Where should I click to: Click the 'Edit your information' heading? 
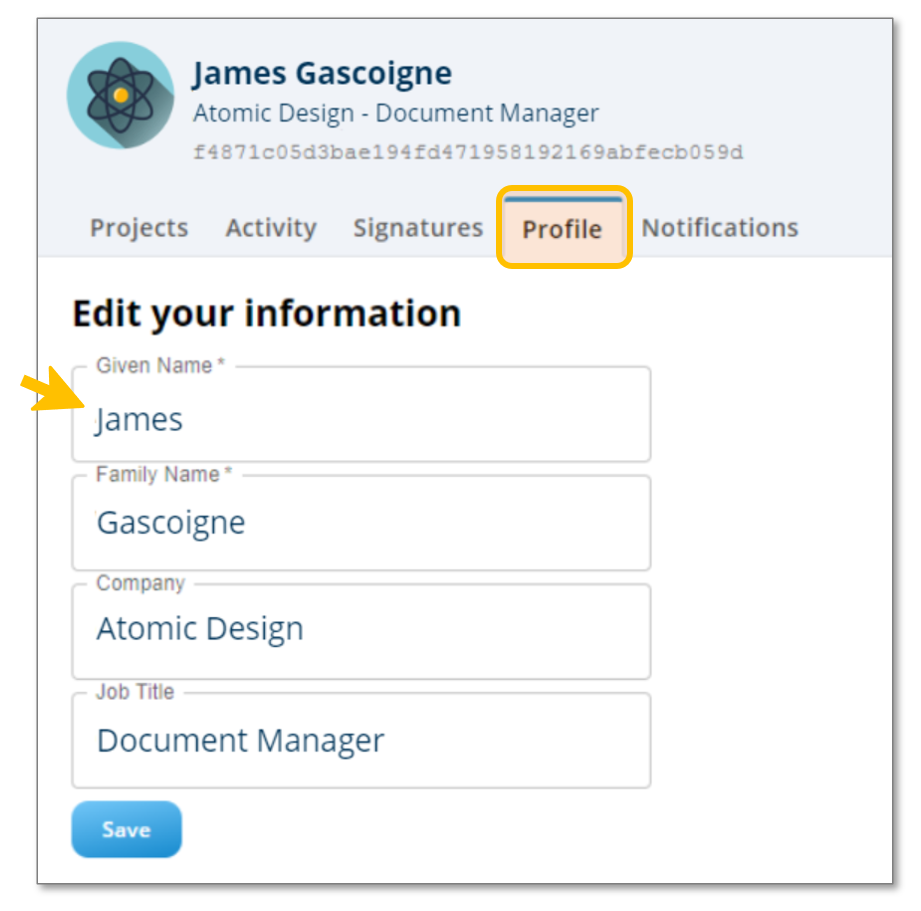267,313
